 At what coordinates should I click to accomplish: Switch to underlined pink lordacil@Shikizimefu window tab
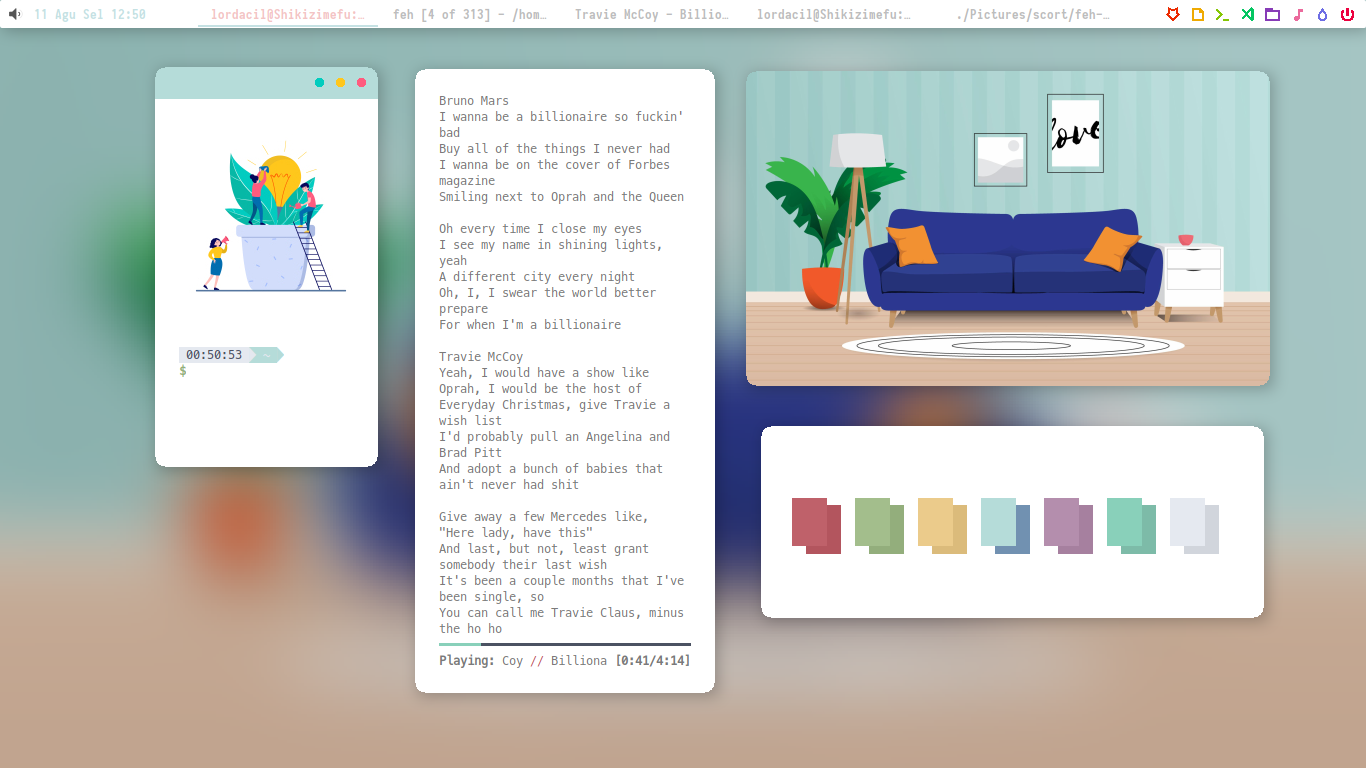point(288,14)
